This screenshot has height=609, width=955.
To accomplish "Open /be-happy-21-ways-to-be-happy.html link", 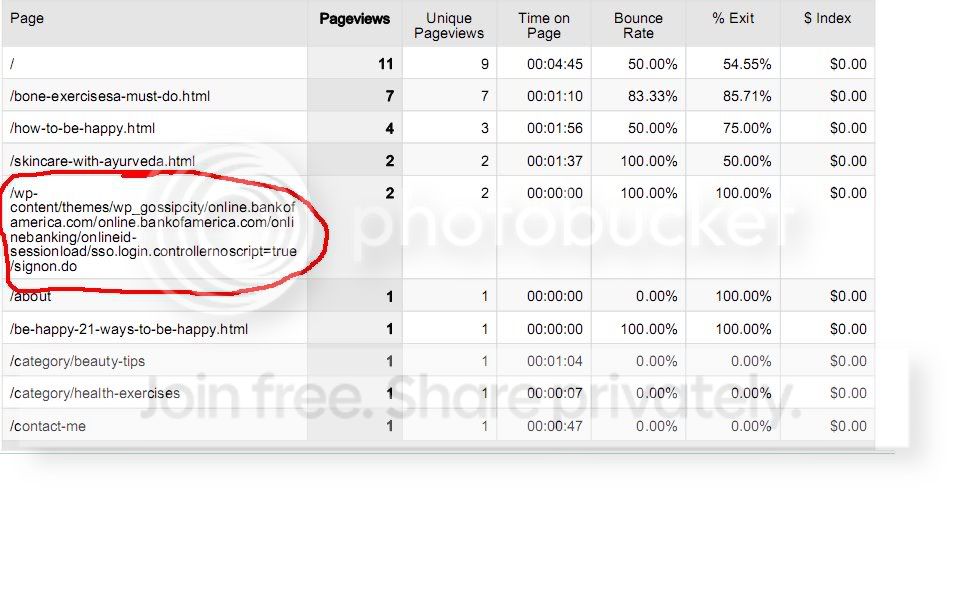I will point(129,329).
